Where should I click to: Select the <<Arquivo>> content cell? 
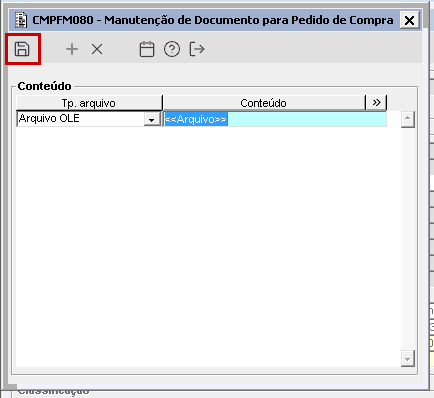click(x=275, y=119)
